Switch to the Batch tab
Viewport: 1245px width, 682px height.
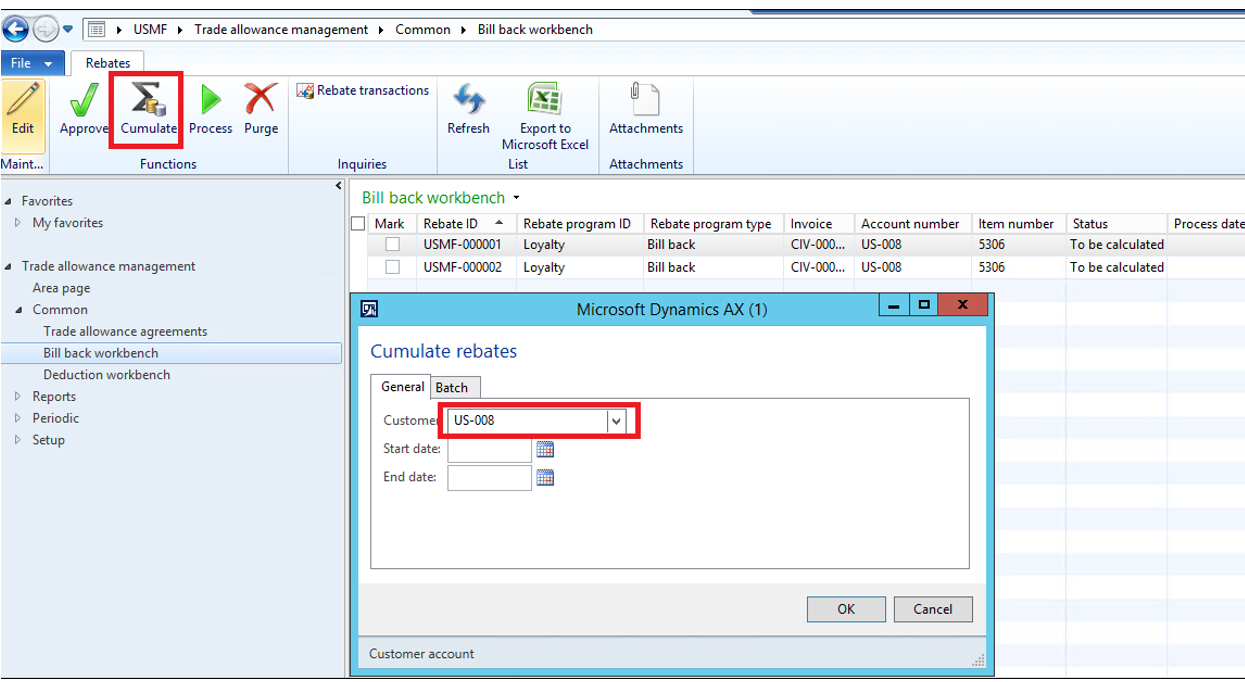point(452,388)
